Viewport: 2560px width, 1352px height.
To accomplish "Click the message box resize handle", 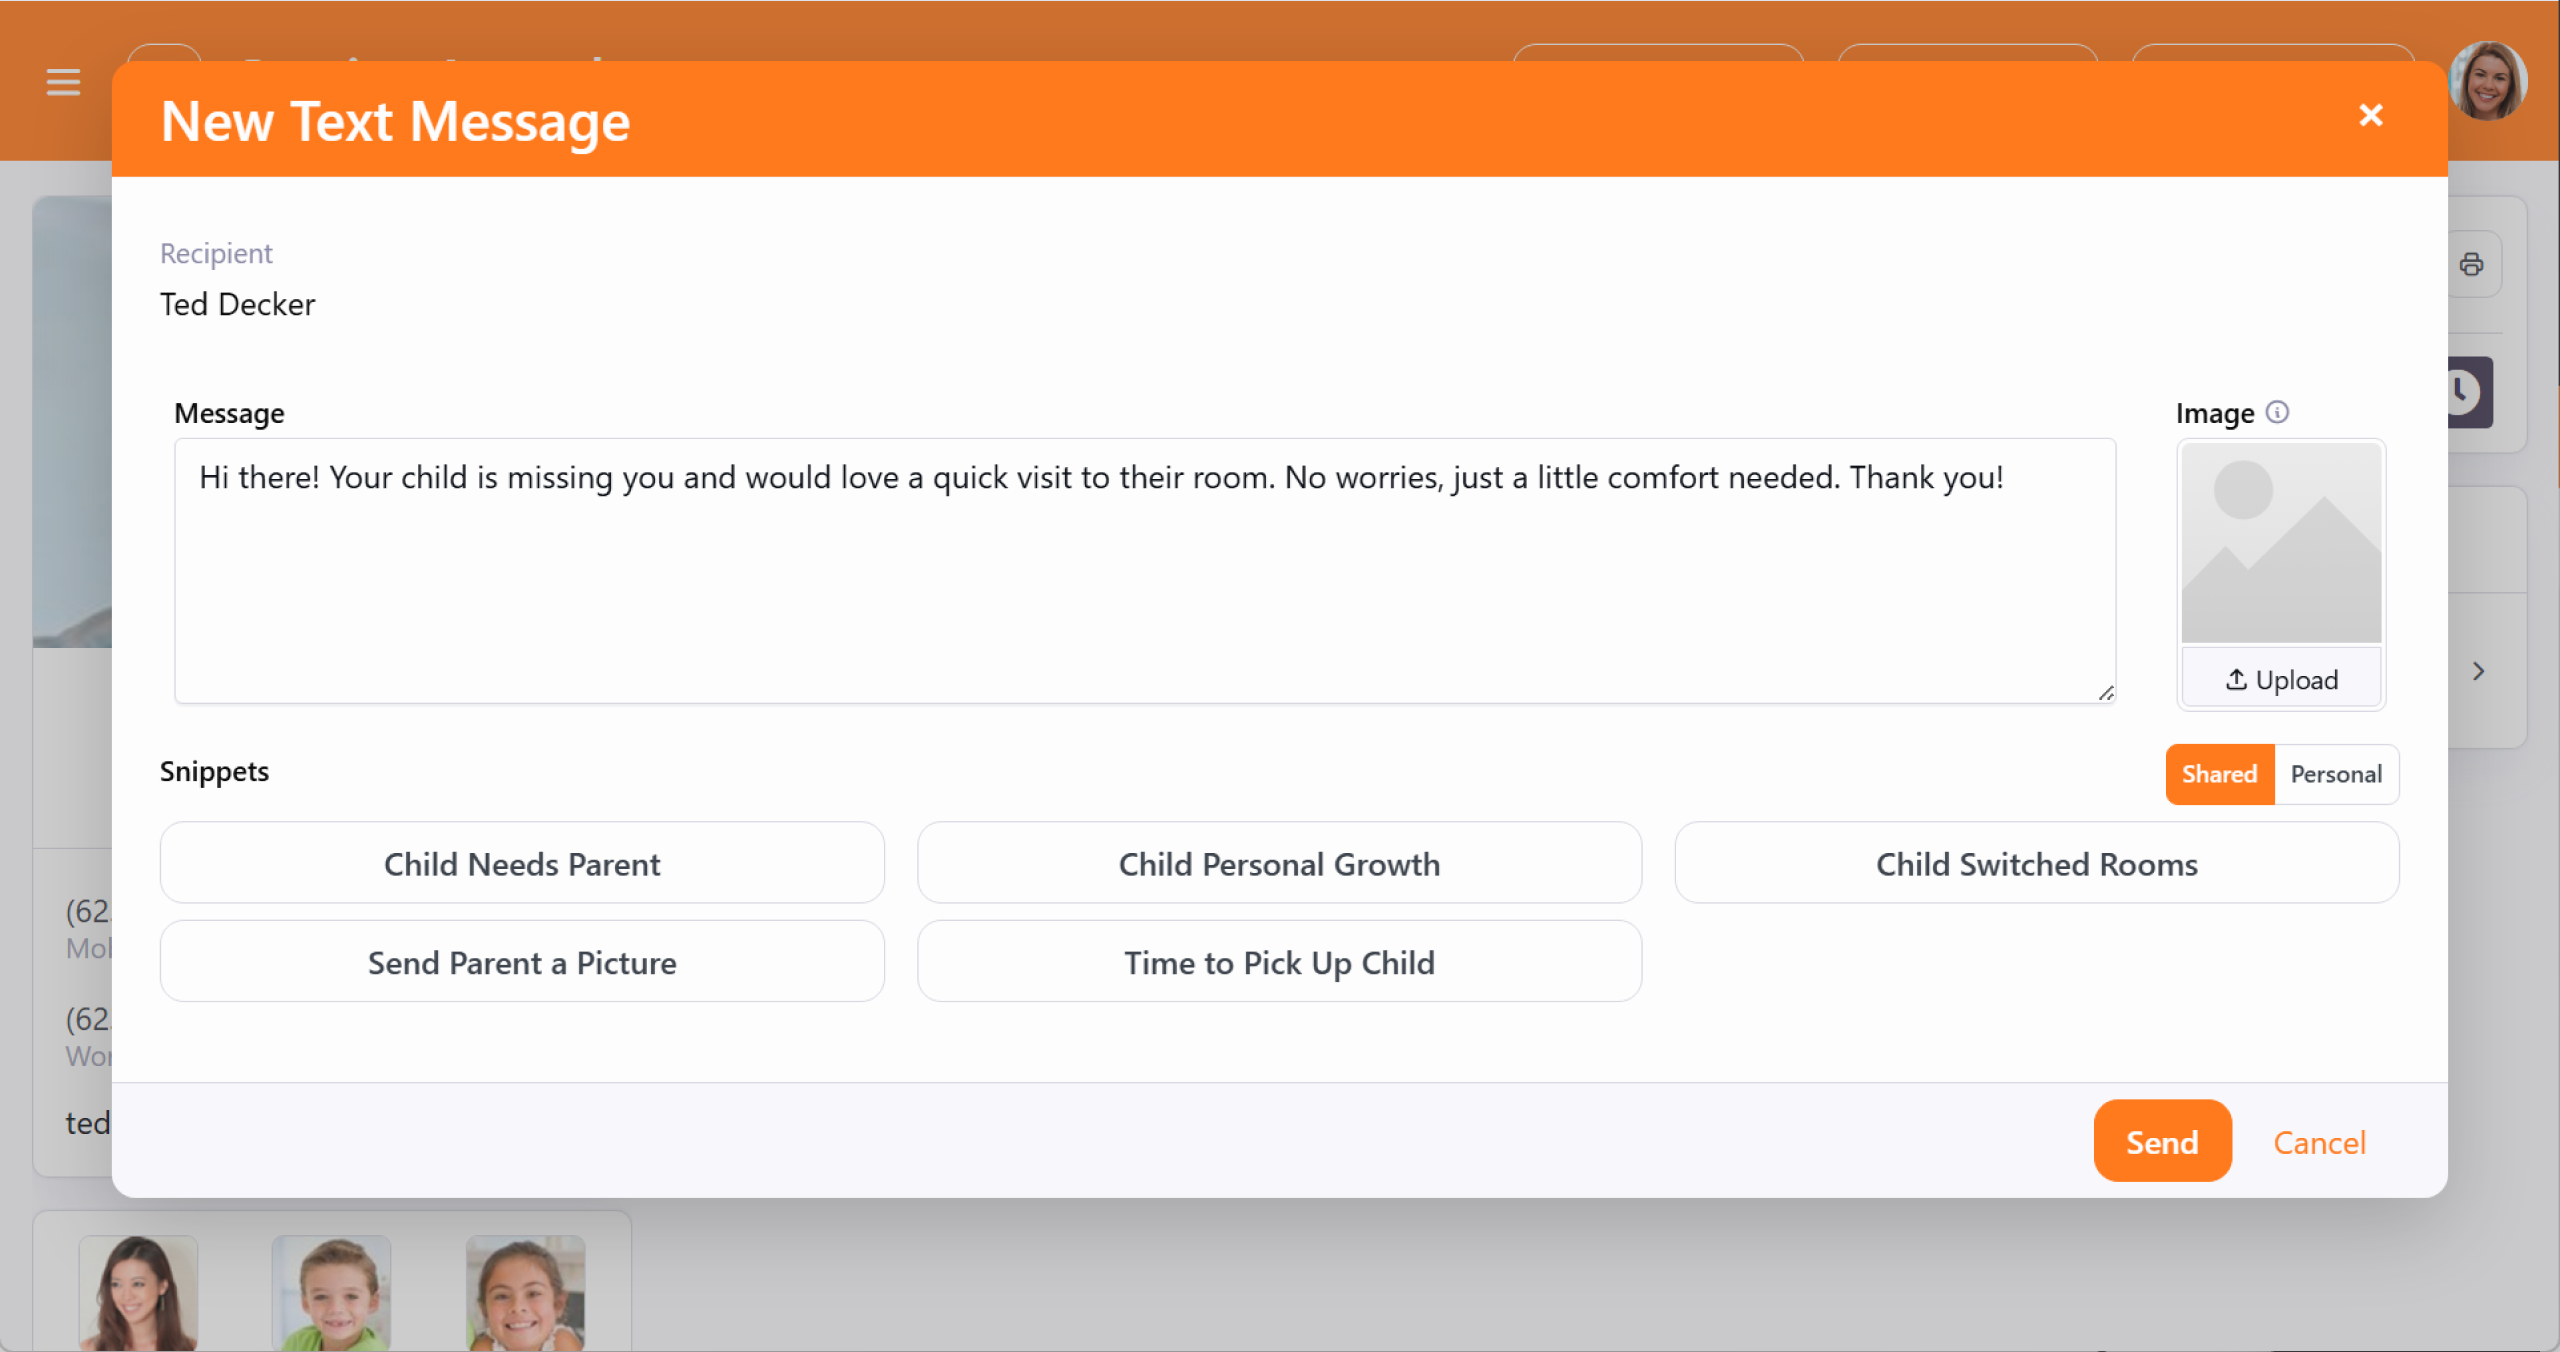I will pos(2105,693).
